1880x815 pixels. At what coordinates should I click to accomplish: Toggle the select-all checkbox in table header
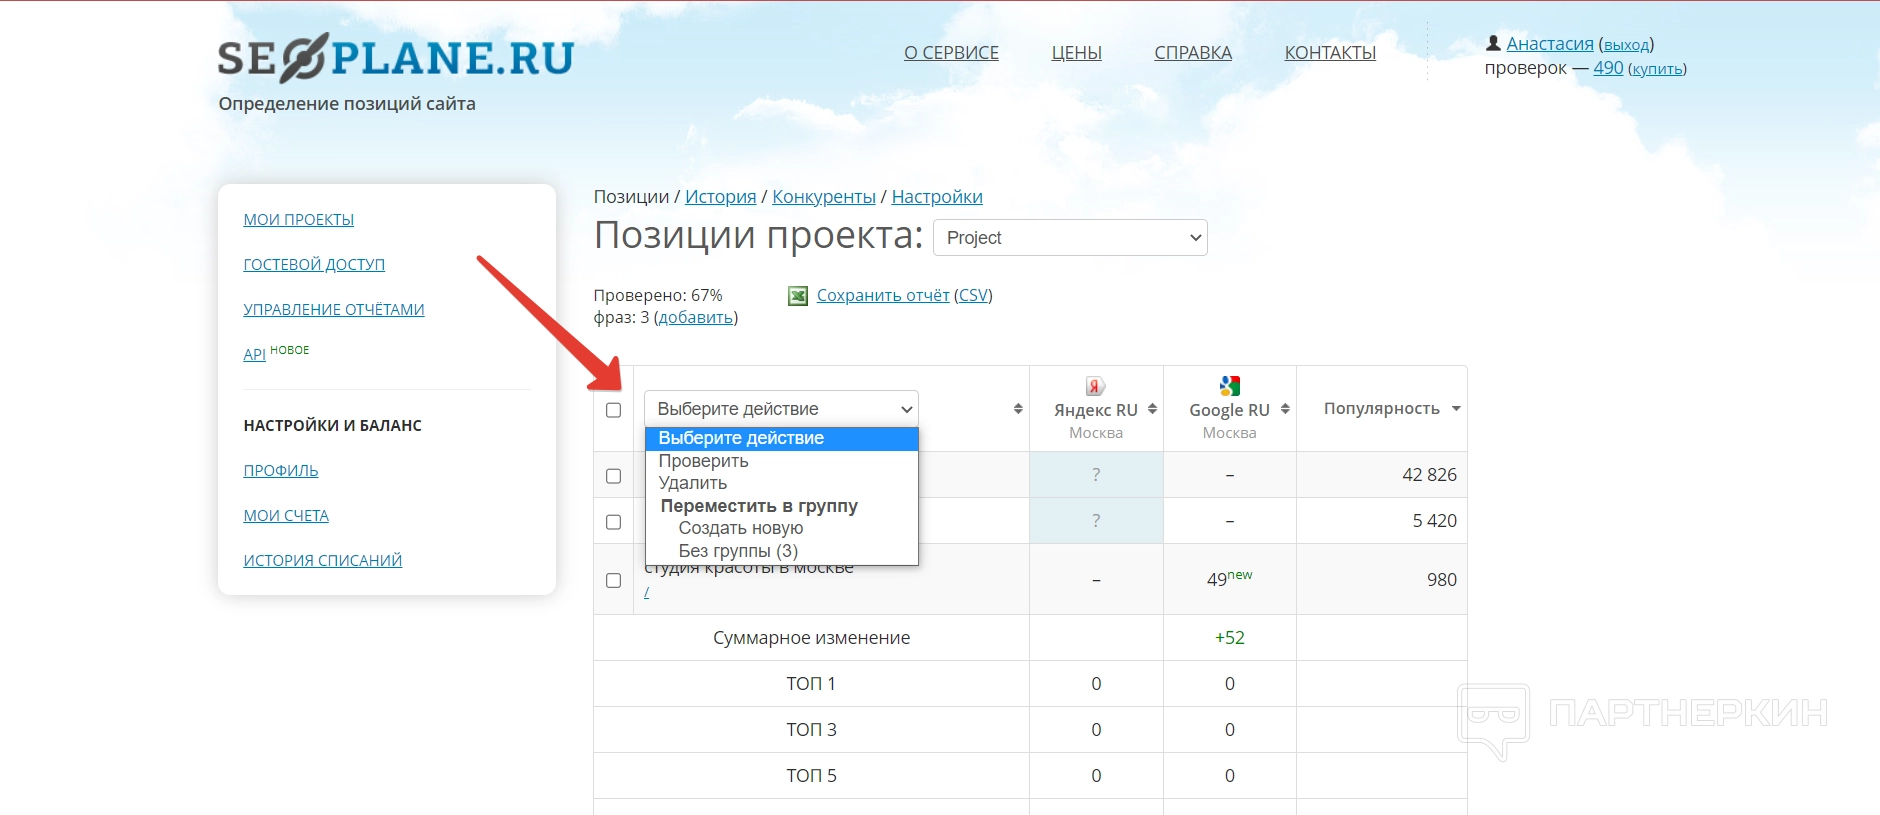[x=614, y=410]
